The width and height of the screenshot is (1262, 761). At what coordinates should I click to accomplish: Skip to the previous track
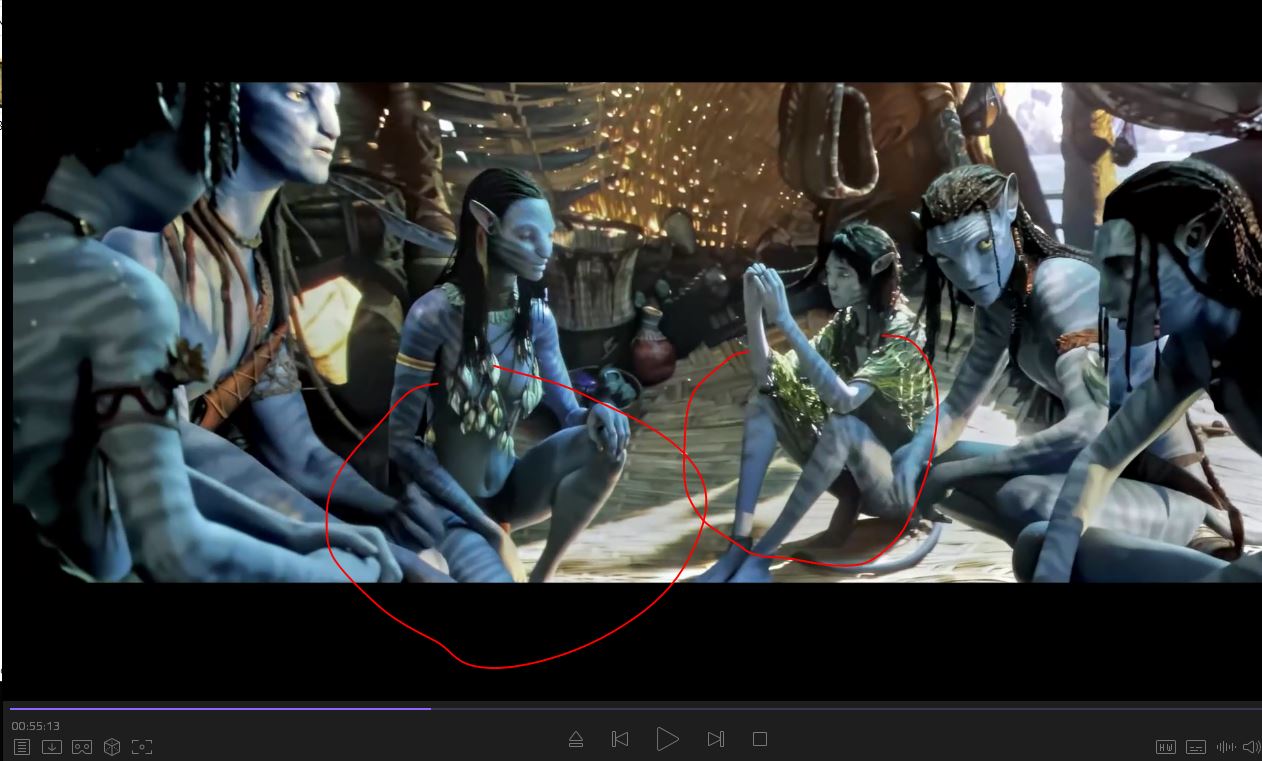[x=620, y=739]
